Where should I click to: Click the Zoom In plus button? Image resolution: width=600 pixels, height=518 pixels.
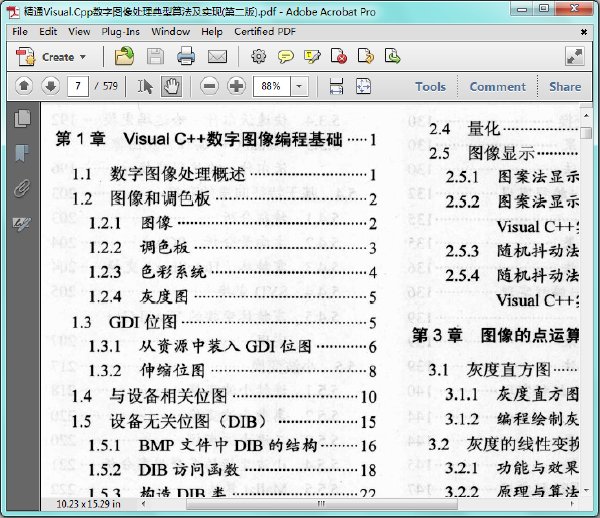coord(236,86)
